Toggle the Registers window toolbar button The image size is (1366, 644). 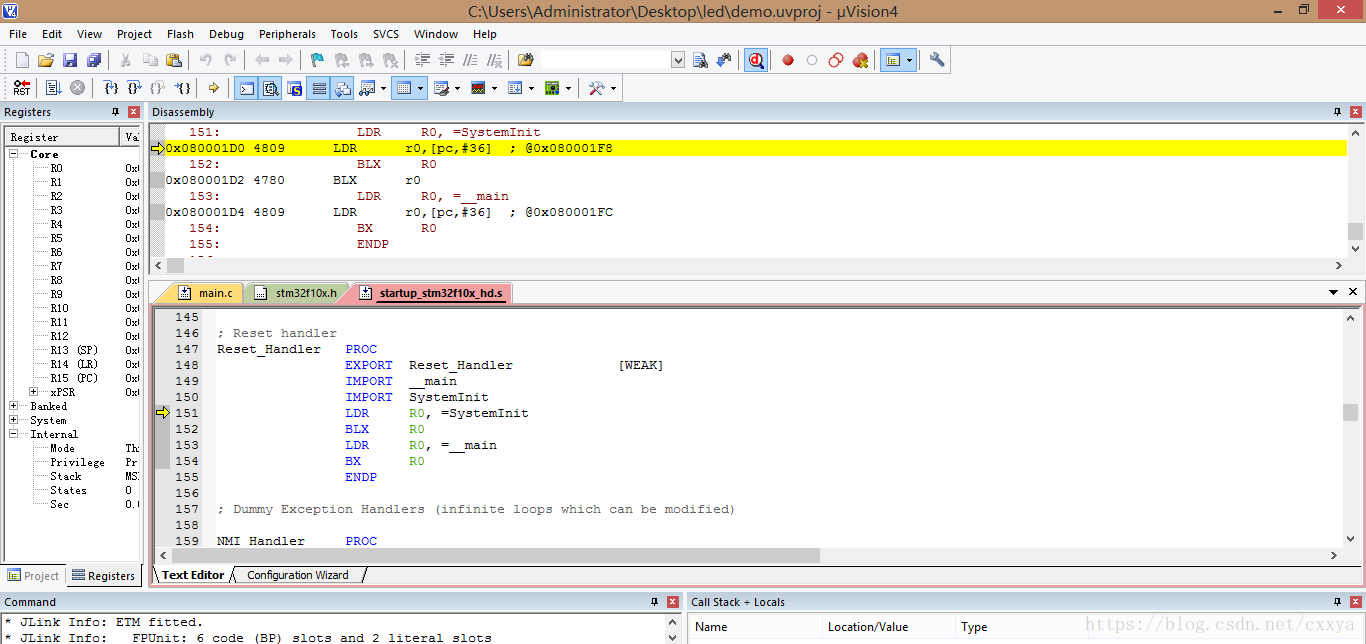319,88
